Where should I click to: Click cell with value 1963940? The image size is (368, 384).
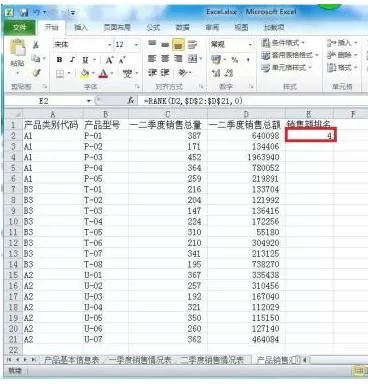tap(246, 157)
